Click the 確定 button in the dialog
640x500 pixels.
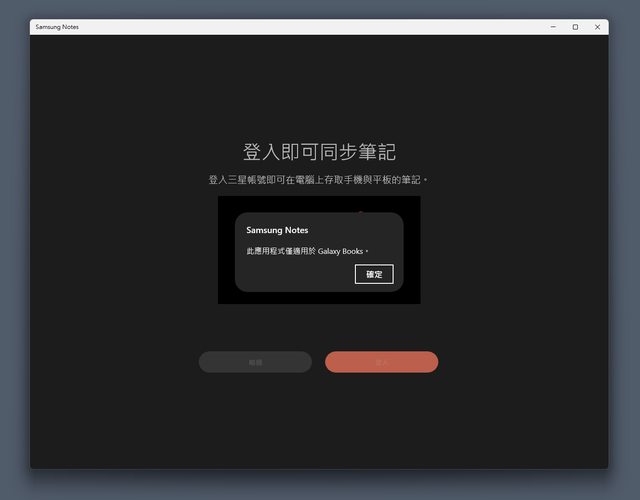[x=374, y=274]
